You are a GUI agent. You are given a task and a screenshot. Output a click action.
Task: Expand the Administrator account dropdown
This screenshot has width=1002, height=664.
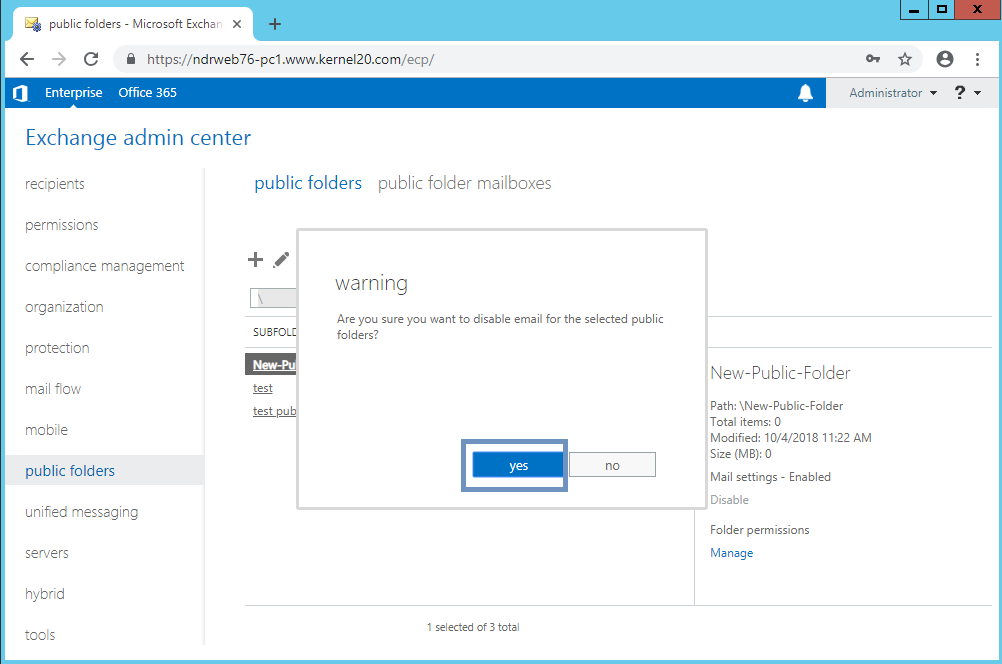click(x=893, y=93)
